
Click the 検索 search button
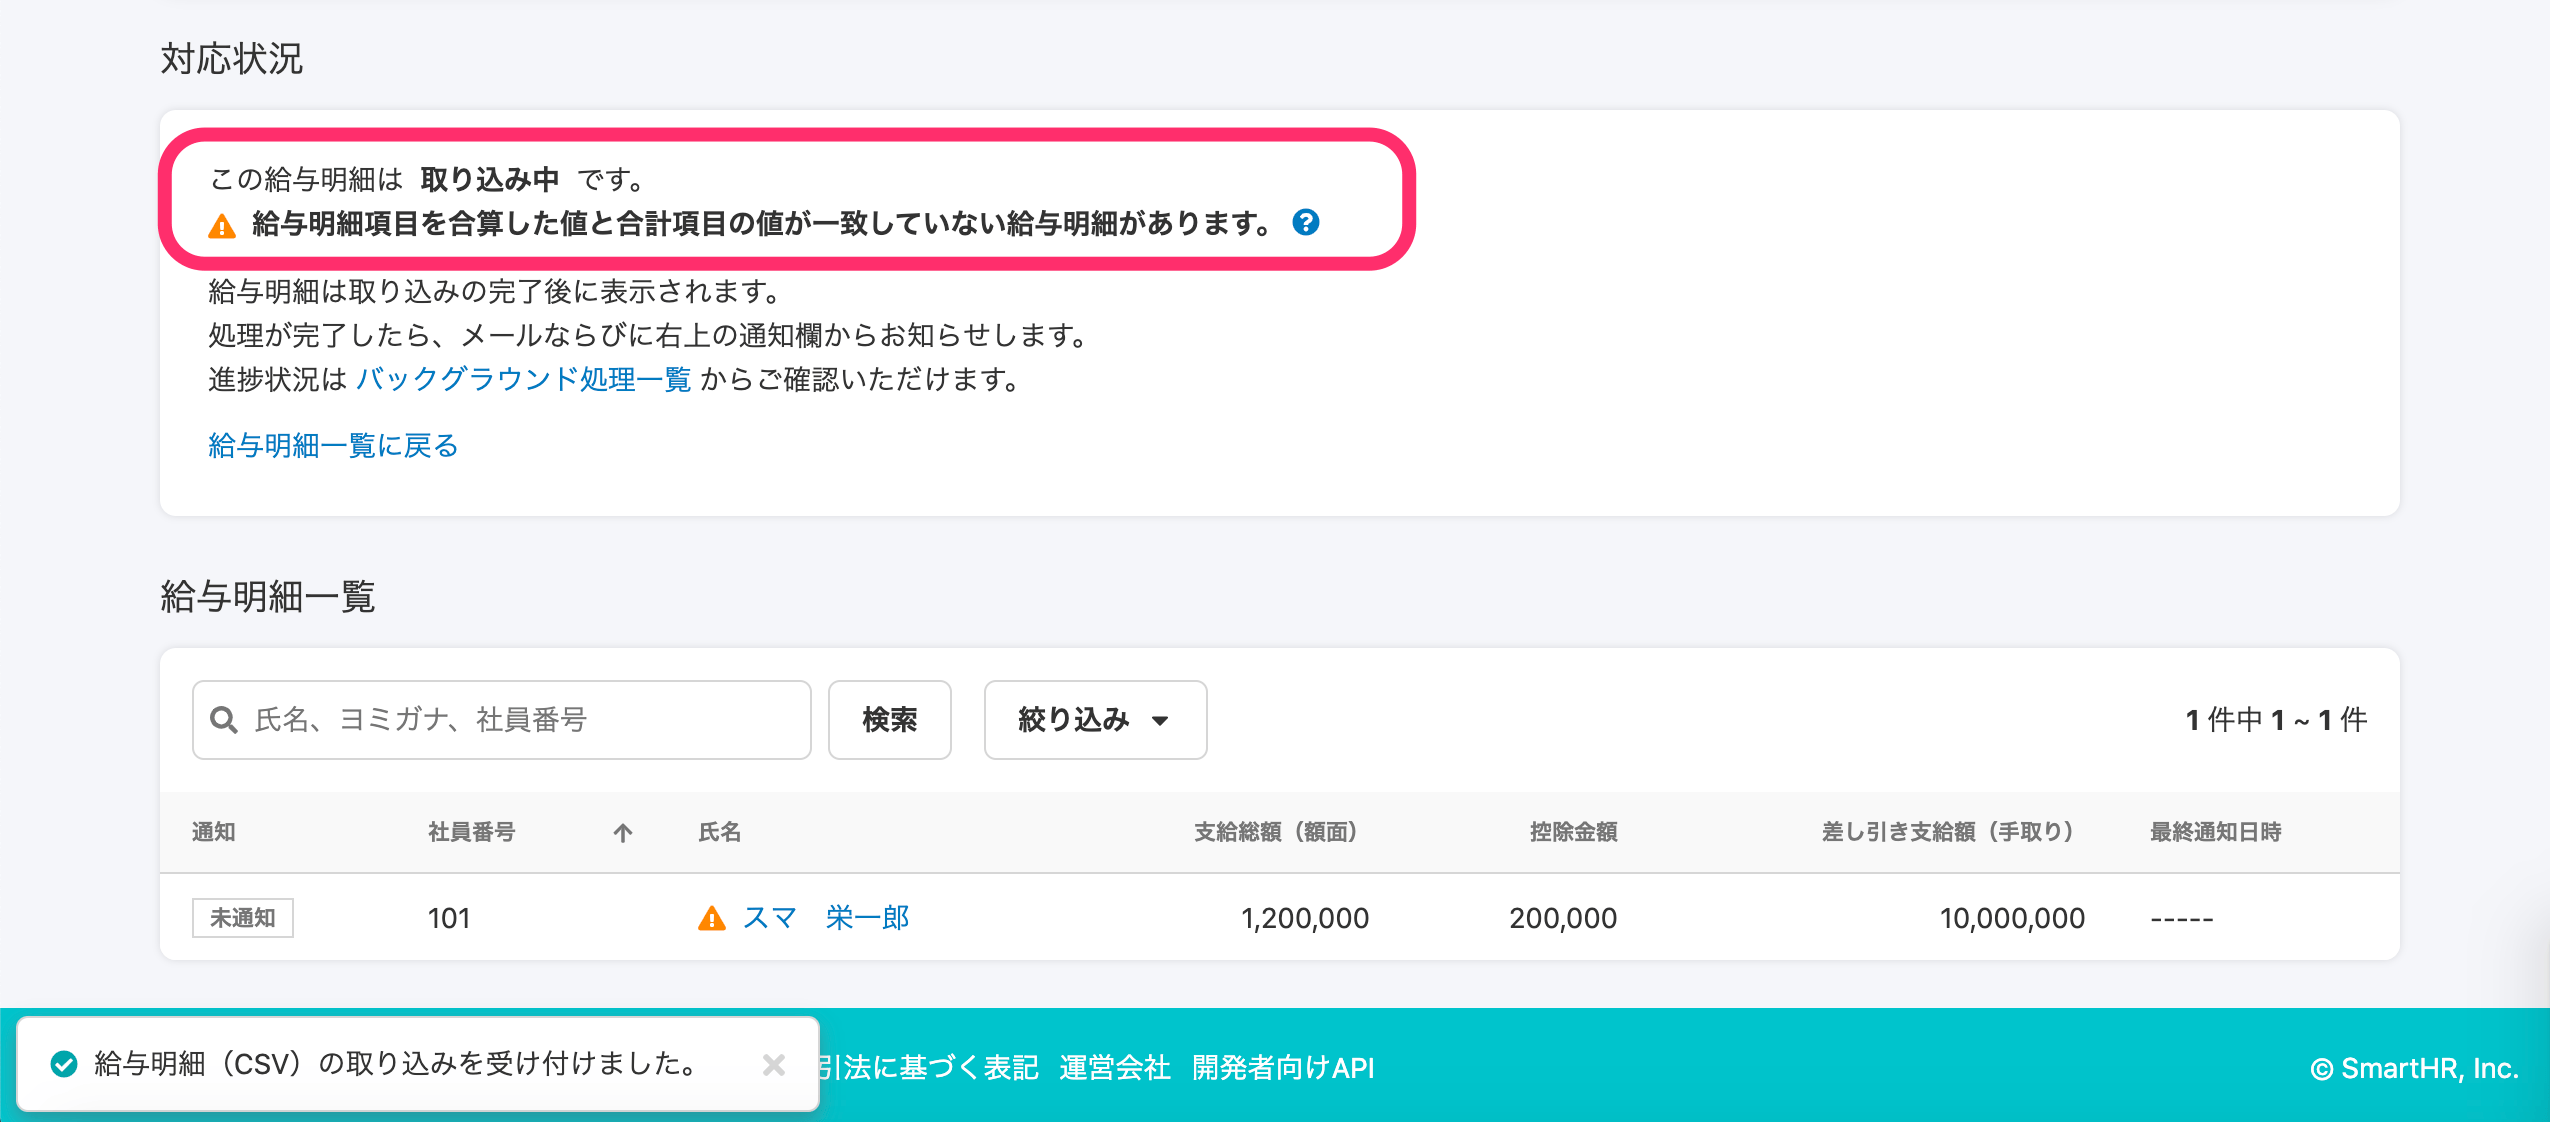point(889,720)
